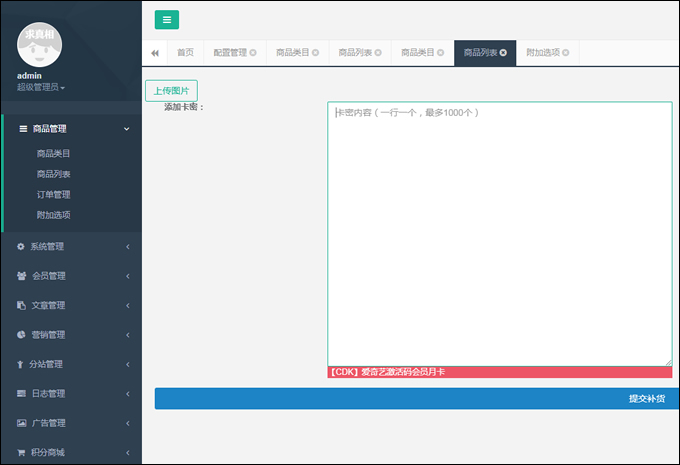Click the admin username text
This screenshot has width=680, height=465.
coord(29,75)
